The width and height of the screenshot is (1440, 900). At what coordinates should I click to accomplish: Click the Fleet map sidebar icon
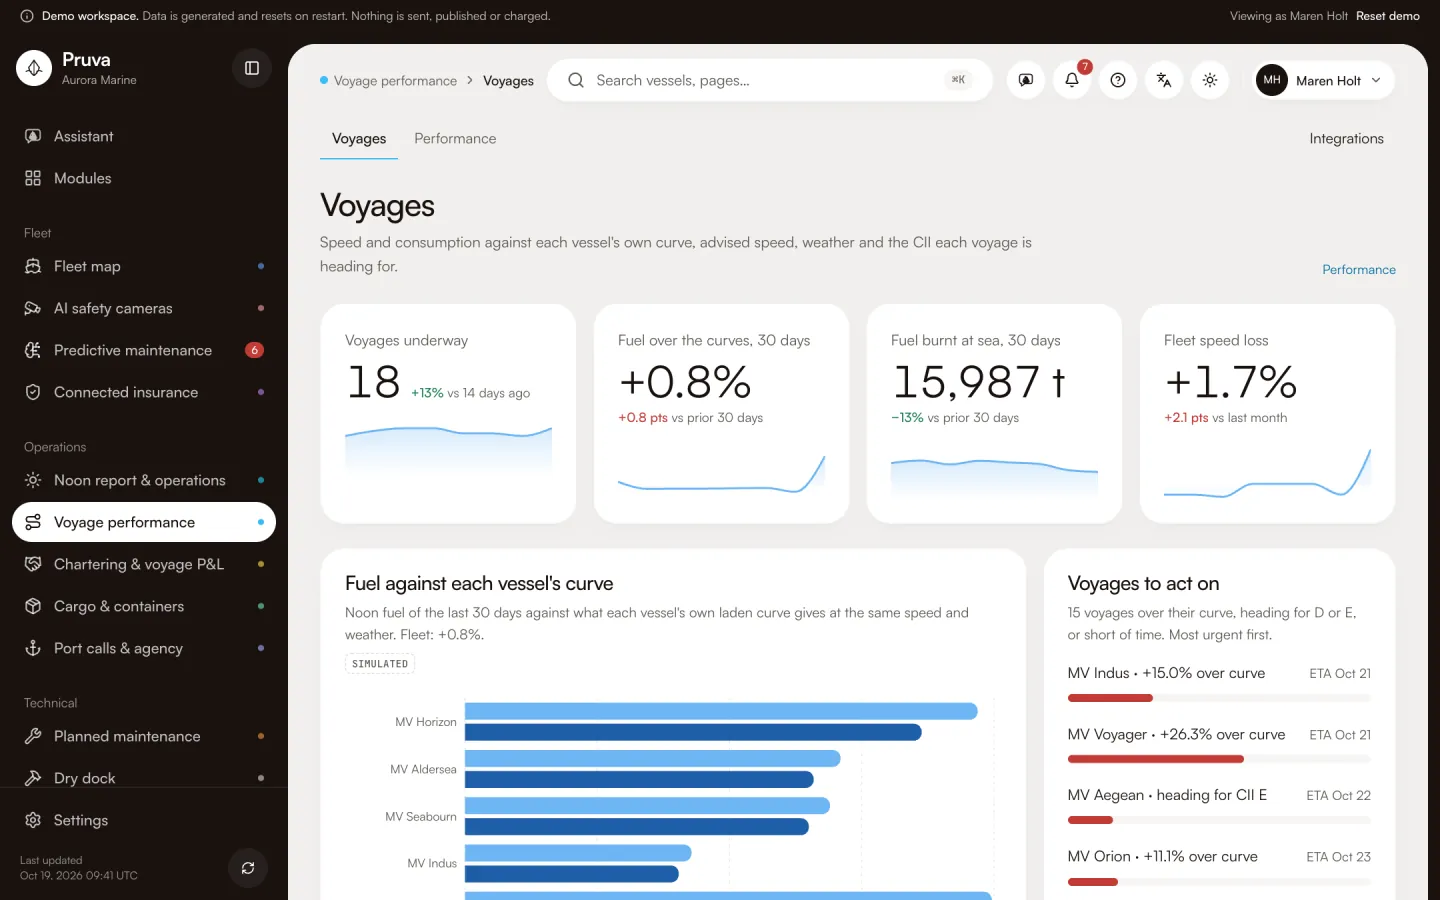[x=33, y=266]
